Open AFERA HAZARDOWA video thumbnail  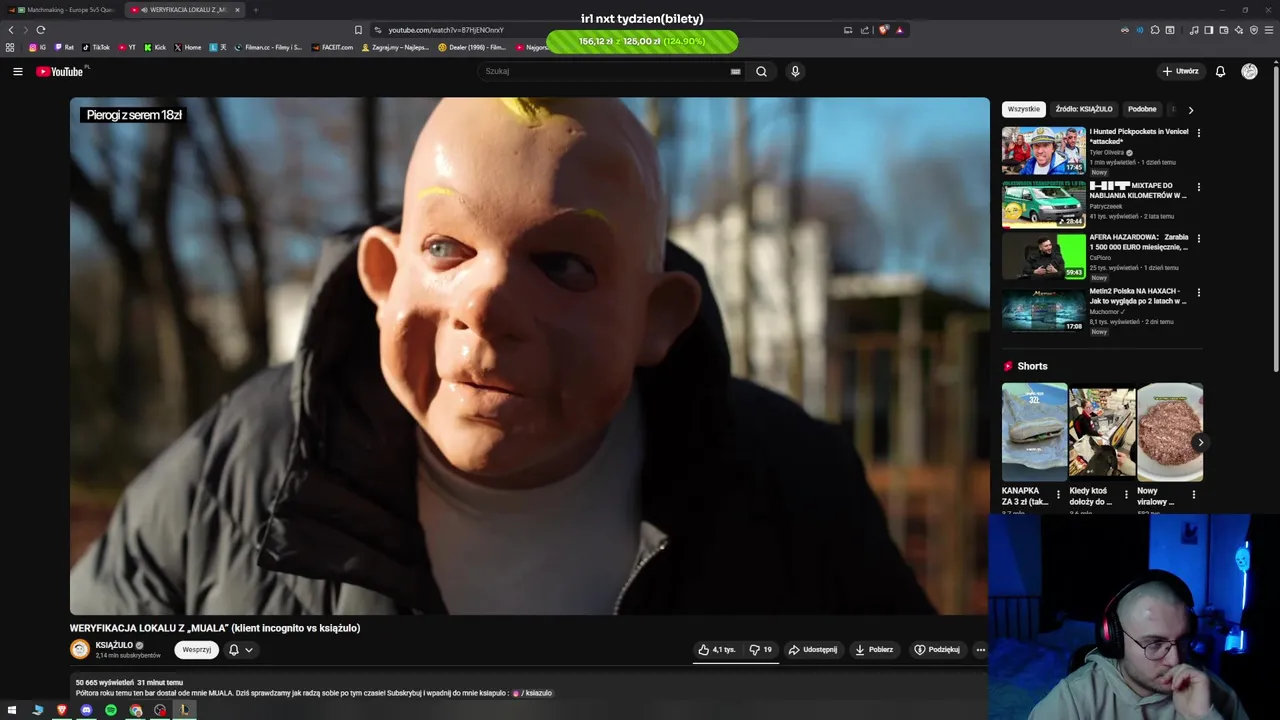[x=1043, y=256]
